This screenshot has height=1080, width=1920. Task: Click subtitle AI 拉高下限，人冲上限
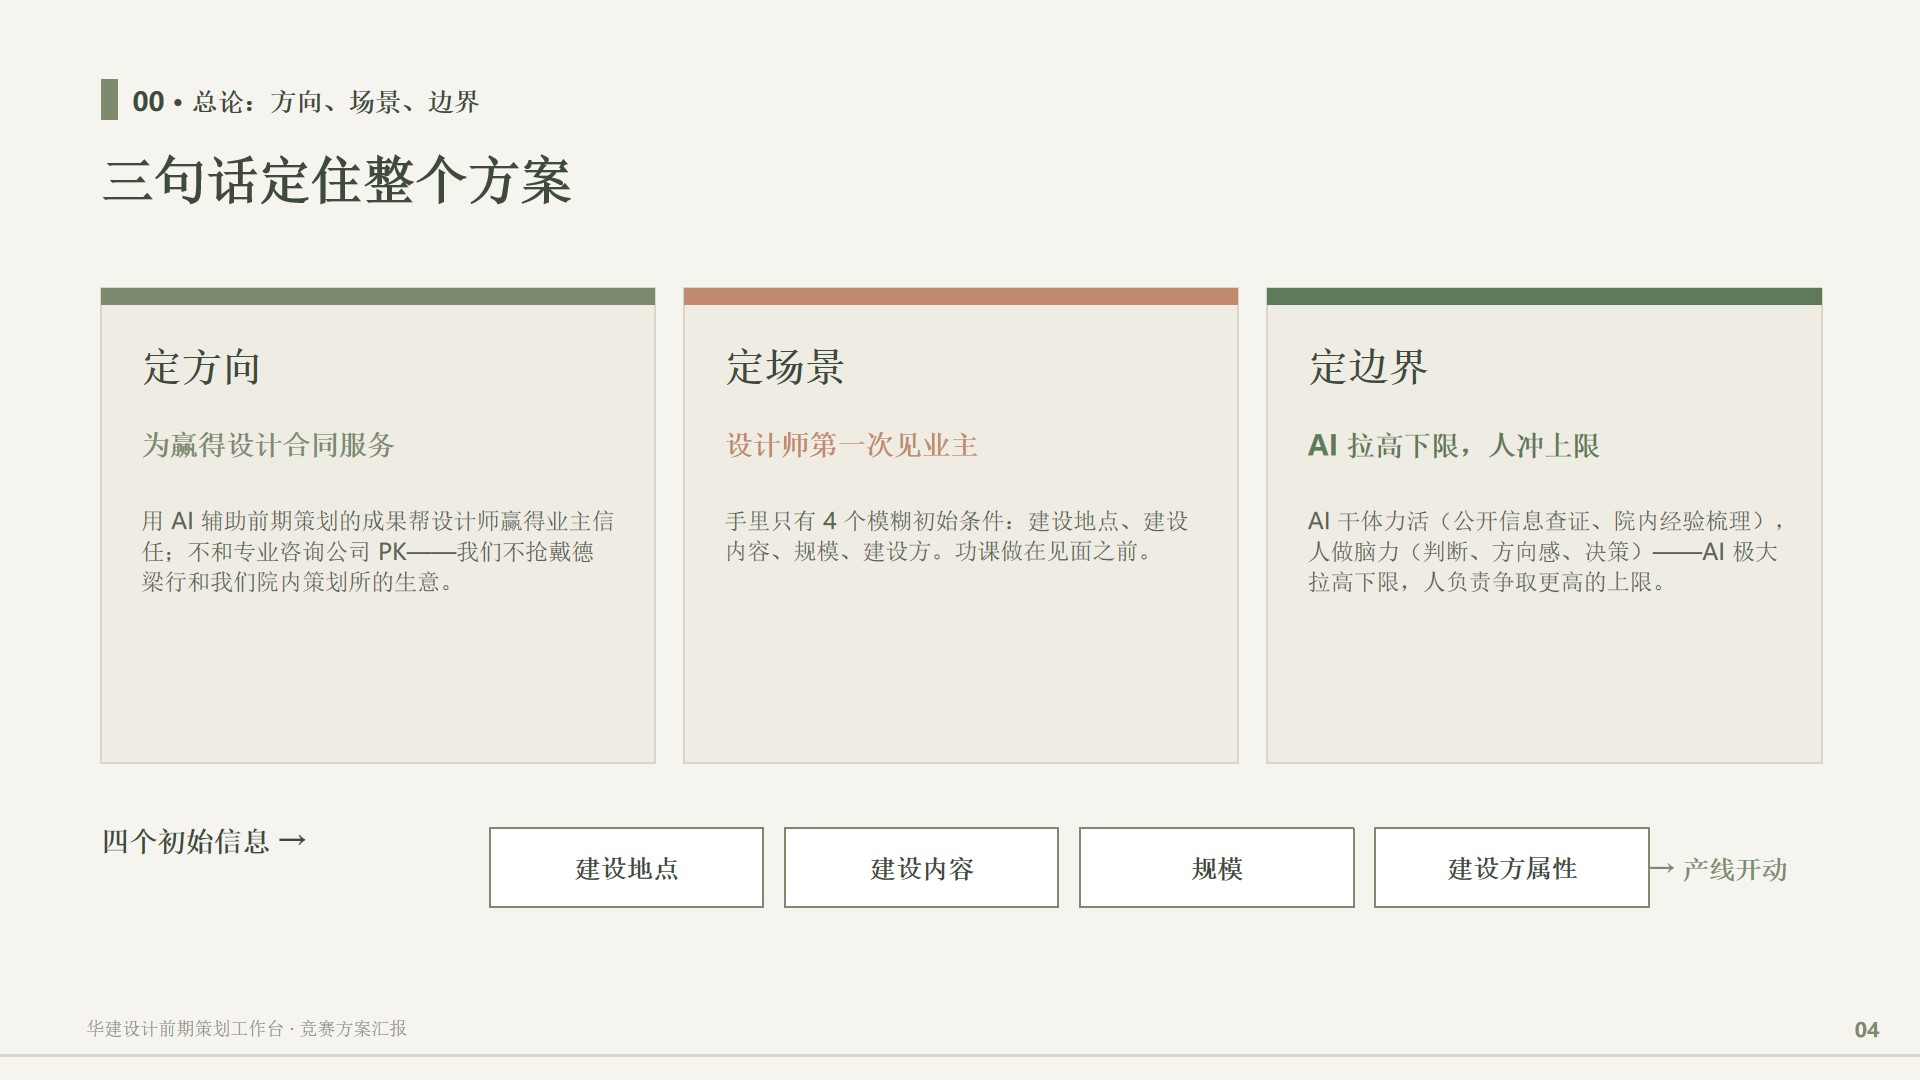1454,445
